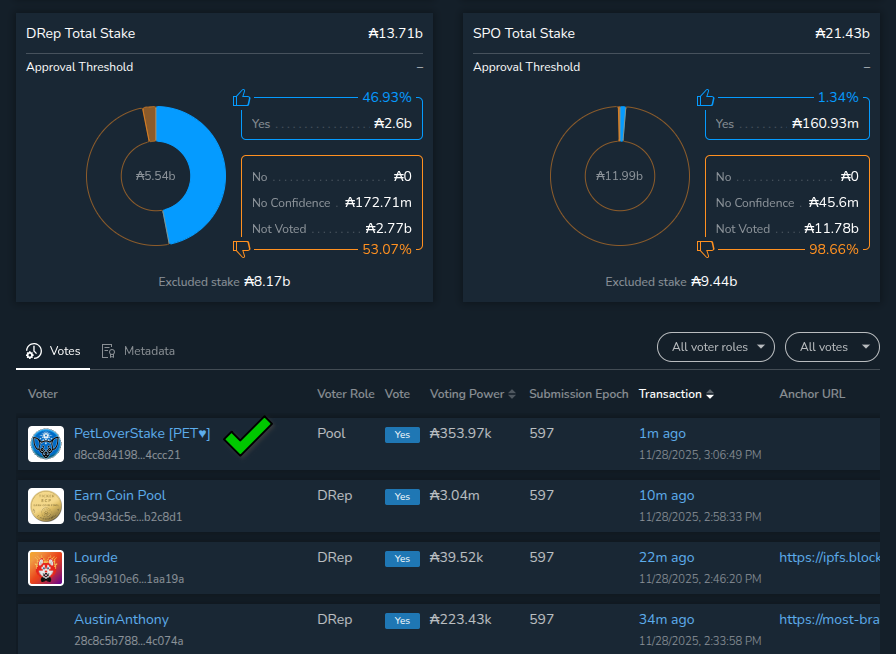
Task: Open the All votes filter dropdown
Action: pos(832,347)
